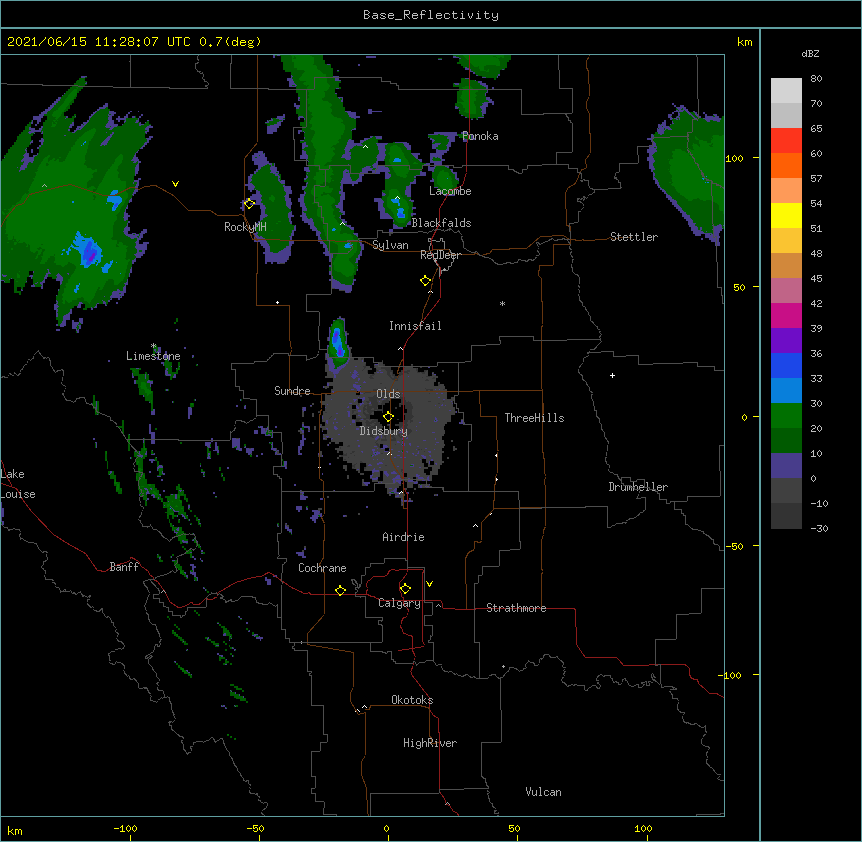Click the bottom axis tick labeled -100
The image size is (862, 842).
click(x=126, y=828)
